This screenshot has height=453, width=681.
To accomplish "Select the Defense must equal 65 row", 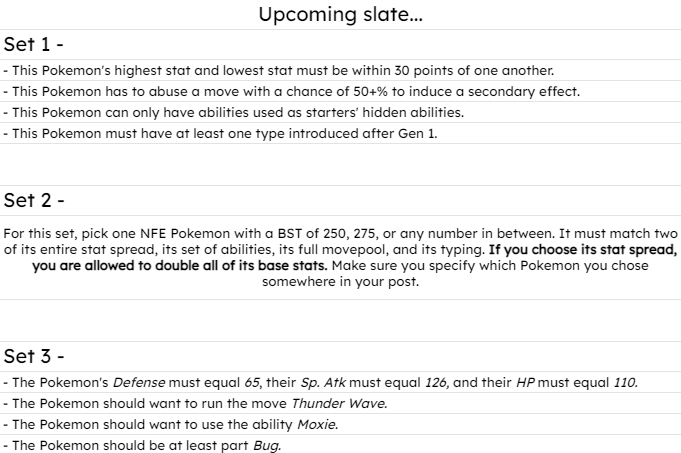I will coord(340,382).
